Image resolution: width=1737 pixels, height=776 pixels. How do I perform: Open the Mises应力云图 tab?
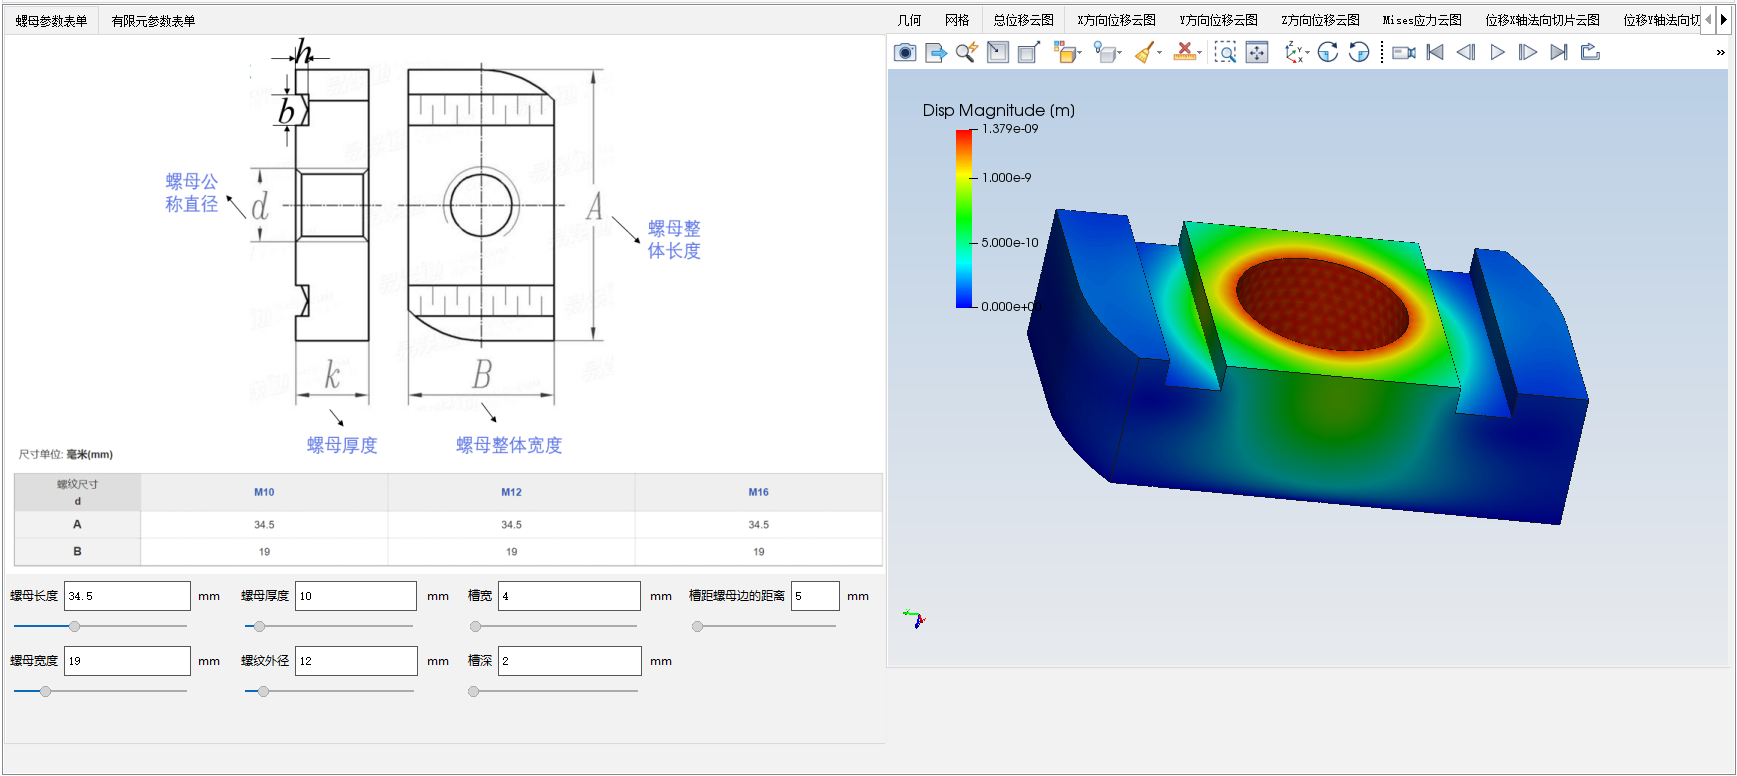click(1422, 20)
